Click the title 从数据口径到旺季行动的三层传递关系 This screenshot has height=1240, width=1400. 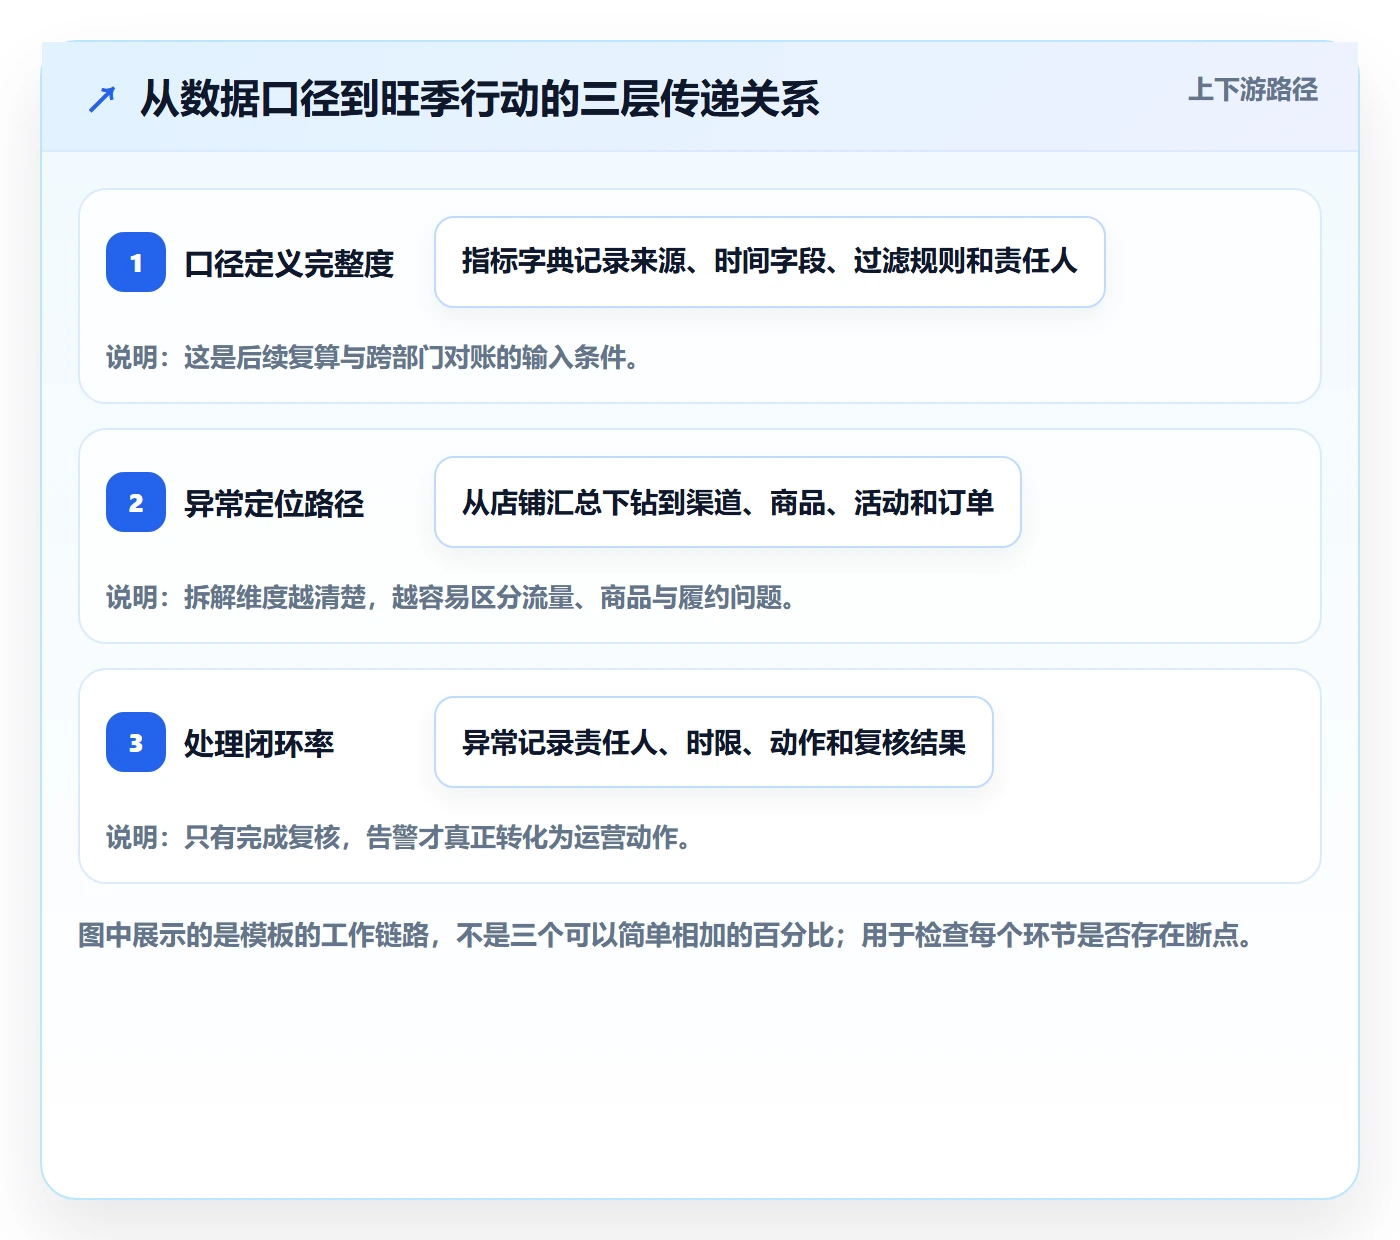480,99
